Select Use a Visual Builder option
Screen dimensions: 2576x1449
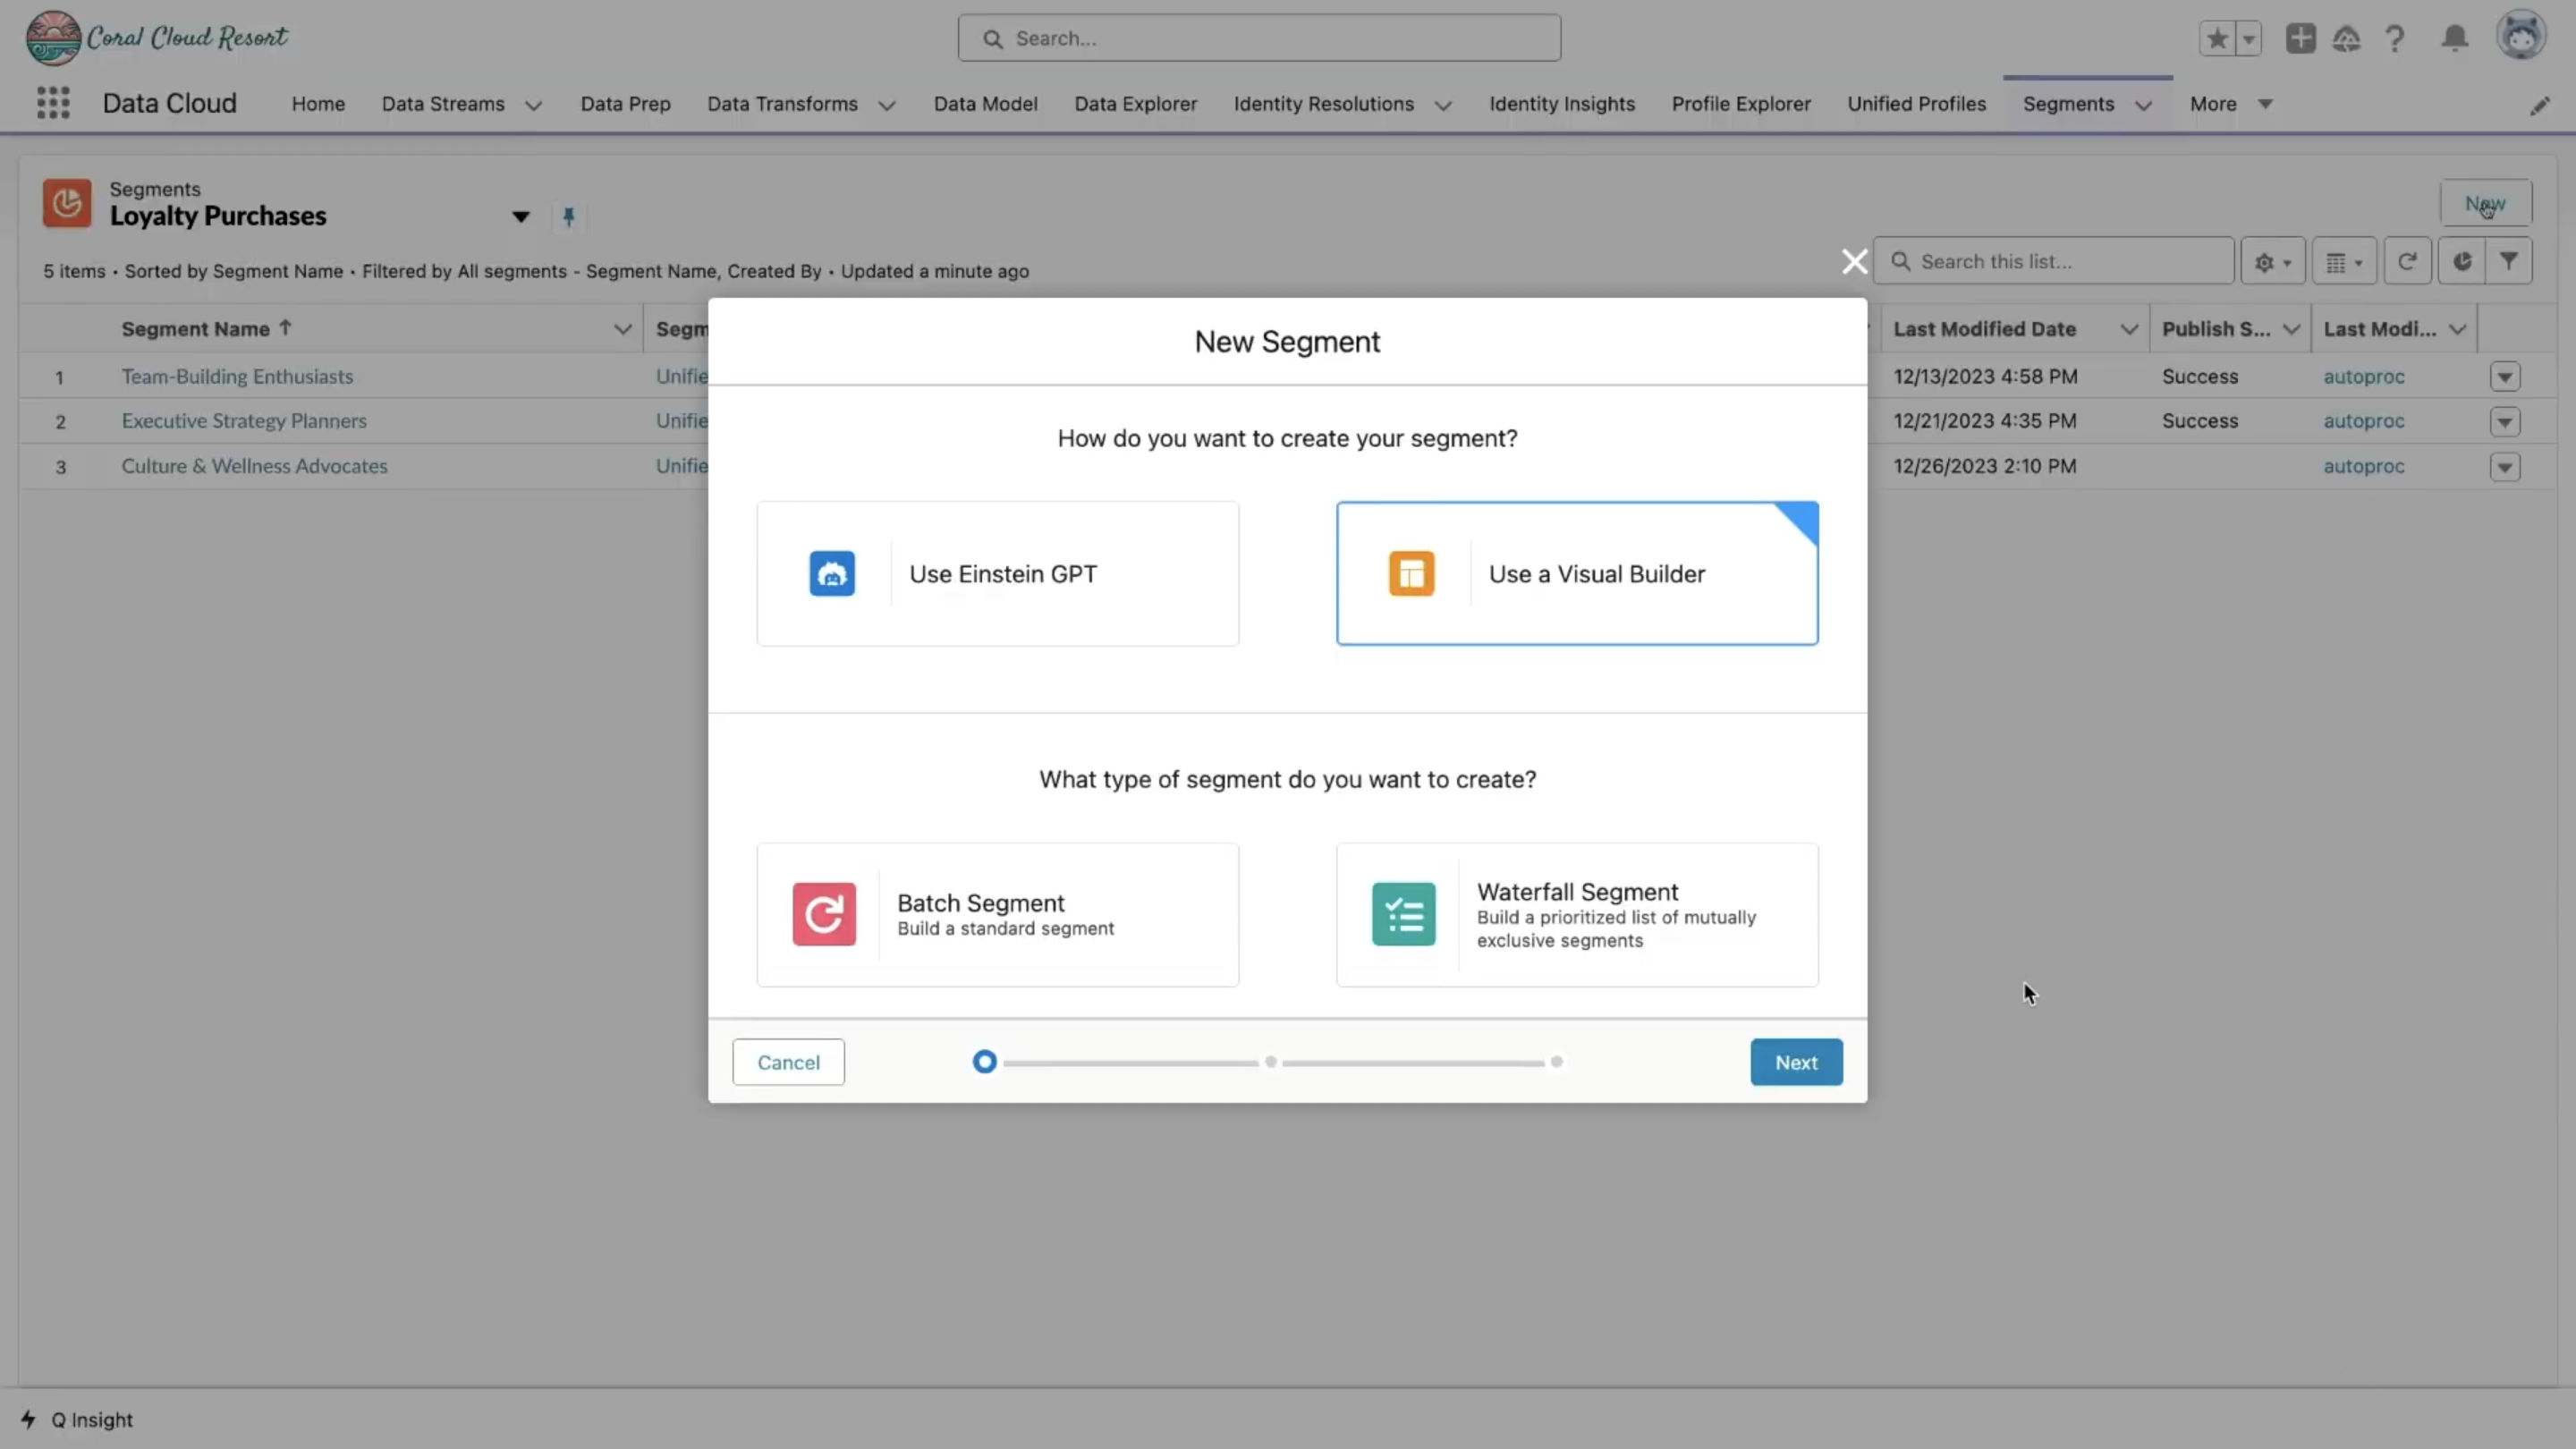point(1576,574)
